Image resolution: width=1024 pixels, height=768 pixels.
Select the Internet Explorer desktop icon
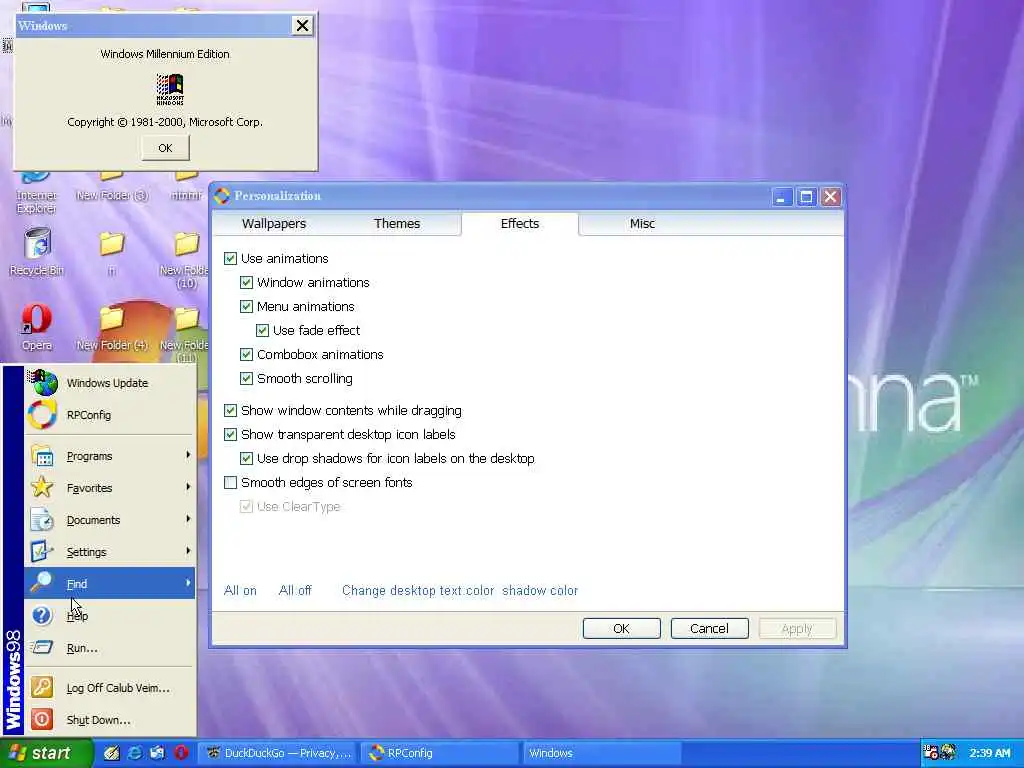tap(36, 193)
